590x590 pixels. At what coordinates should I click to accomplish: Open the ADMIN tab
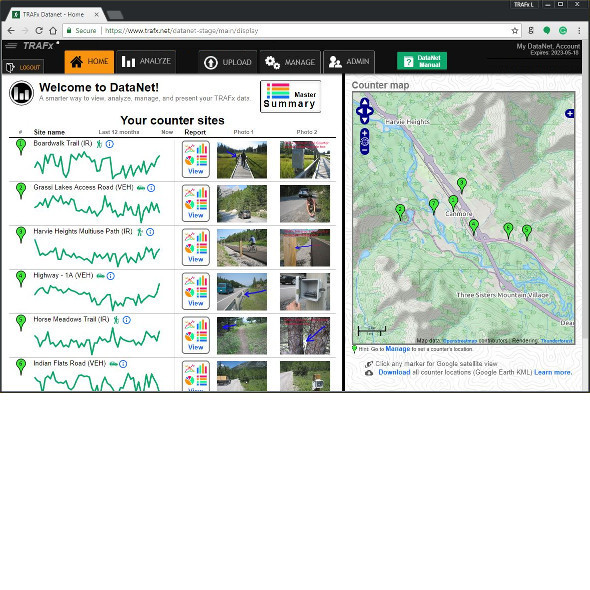349,62
